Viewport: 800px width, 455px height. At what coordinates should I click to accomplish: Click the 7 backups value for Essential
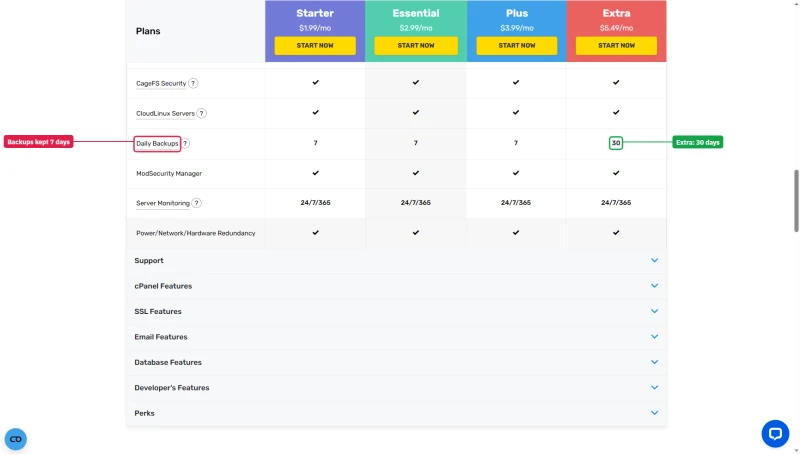416,143
